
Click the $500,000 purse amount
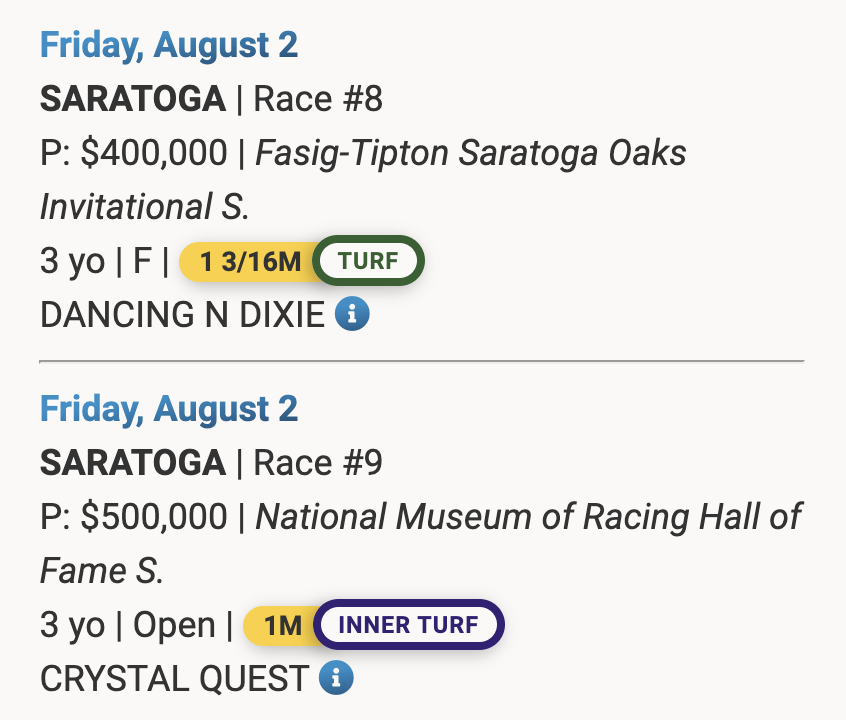point(154,517)
